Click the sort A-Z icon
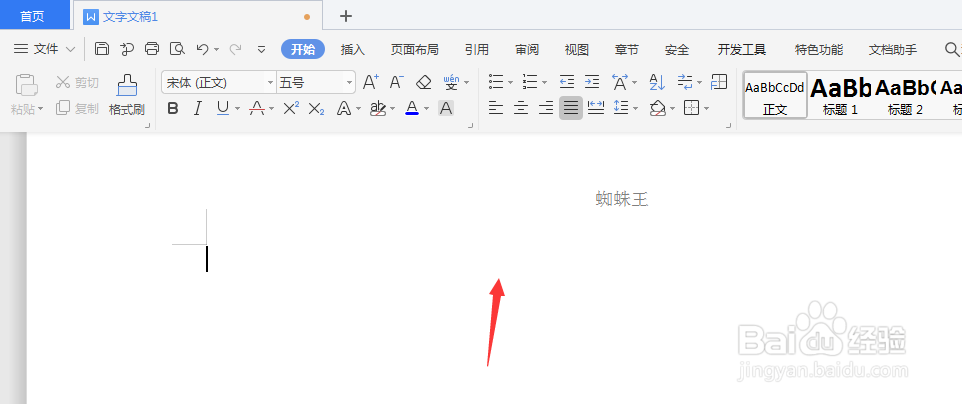The height and width of the screenshot is (404, 962). 657,82
